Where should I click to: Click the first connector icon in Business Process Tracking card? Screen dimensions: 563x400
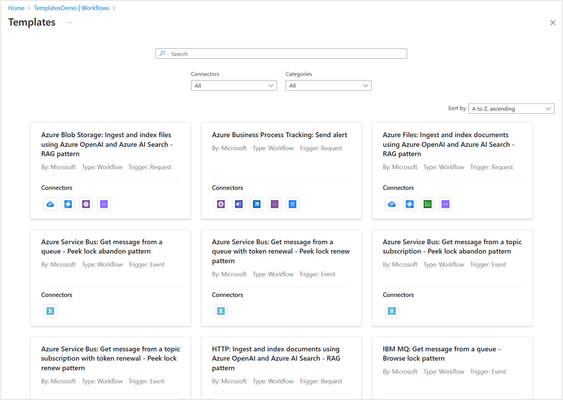(221, 204)
